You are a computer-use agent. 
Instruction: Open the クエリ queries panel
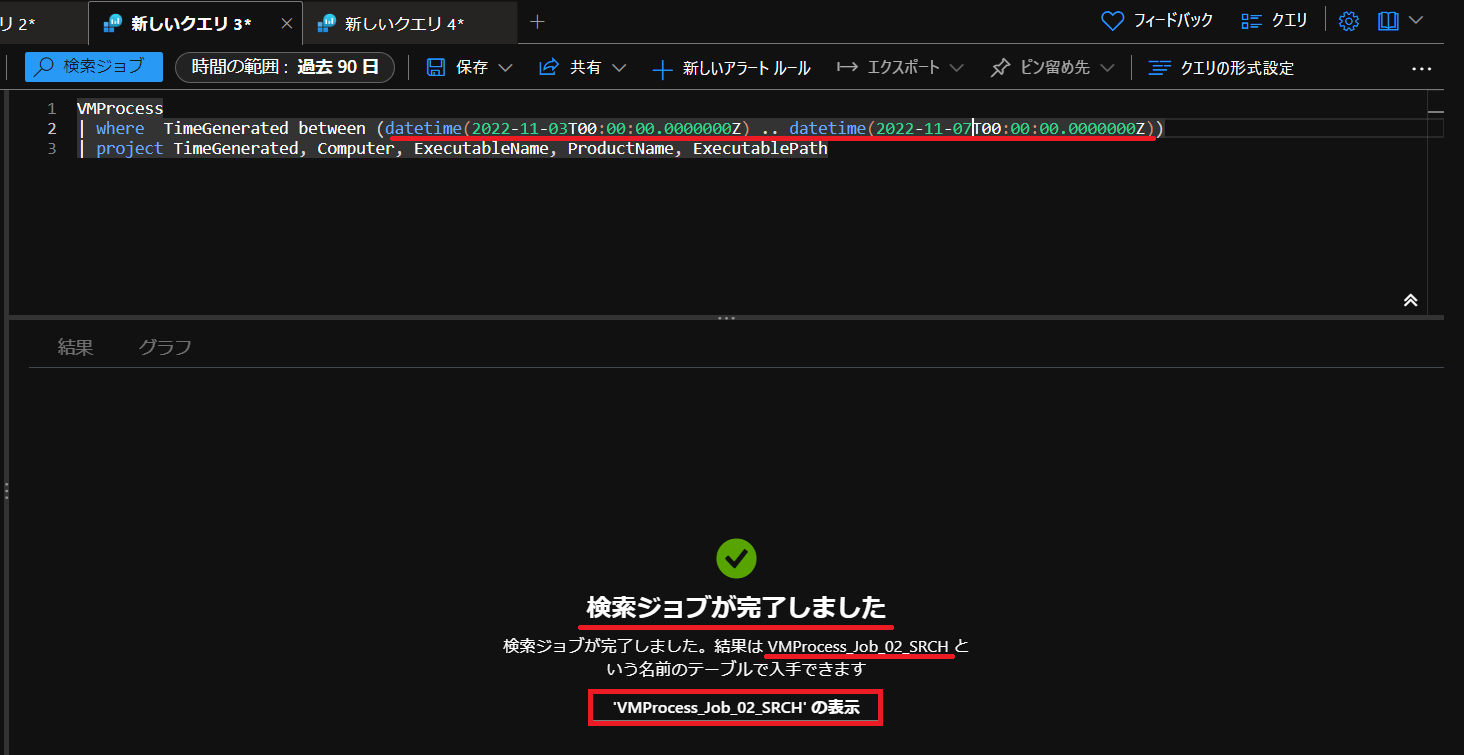click(x=1274, y=21)
